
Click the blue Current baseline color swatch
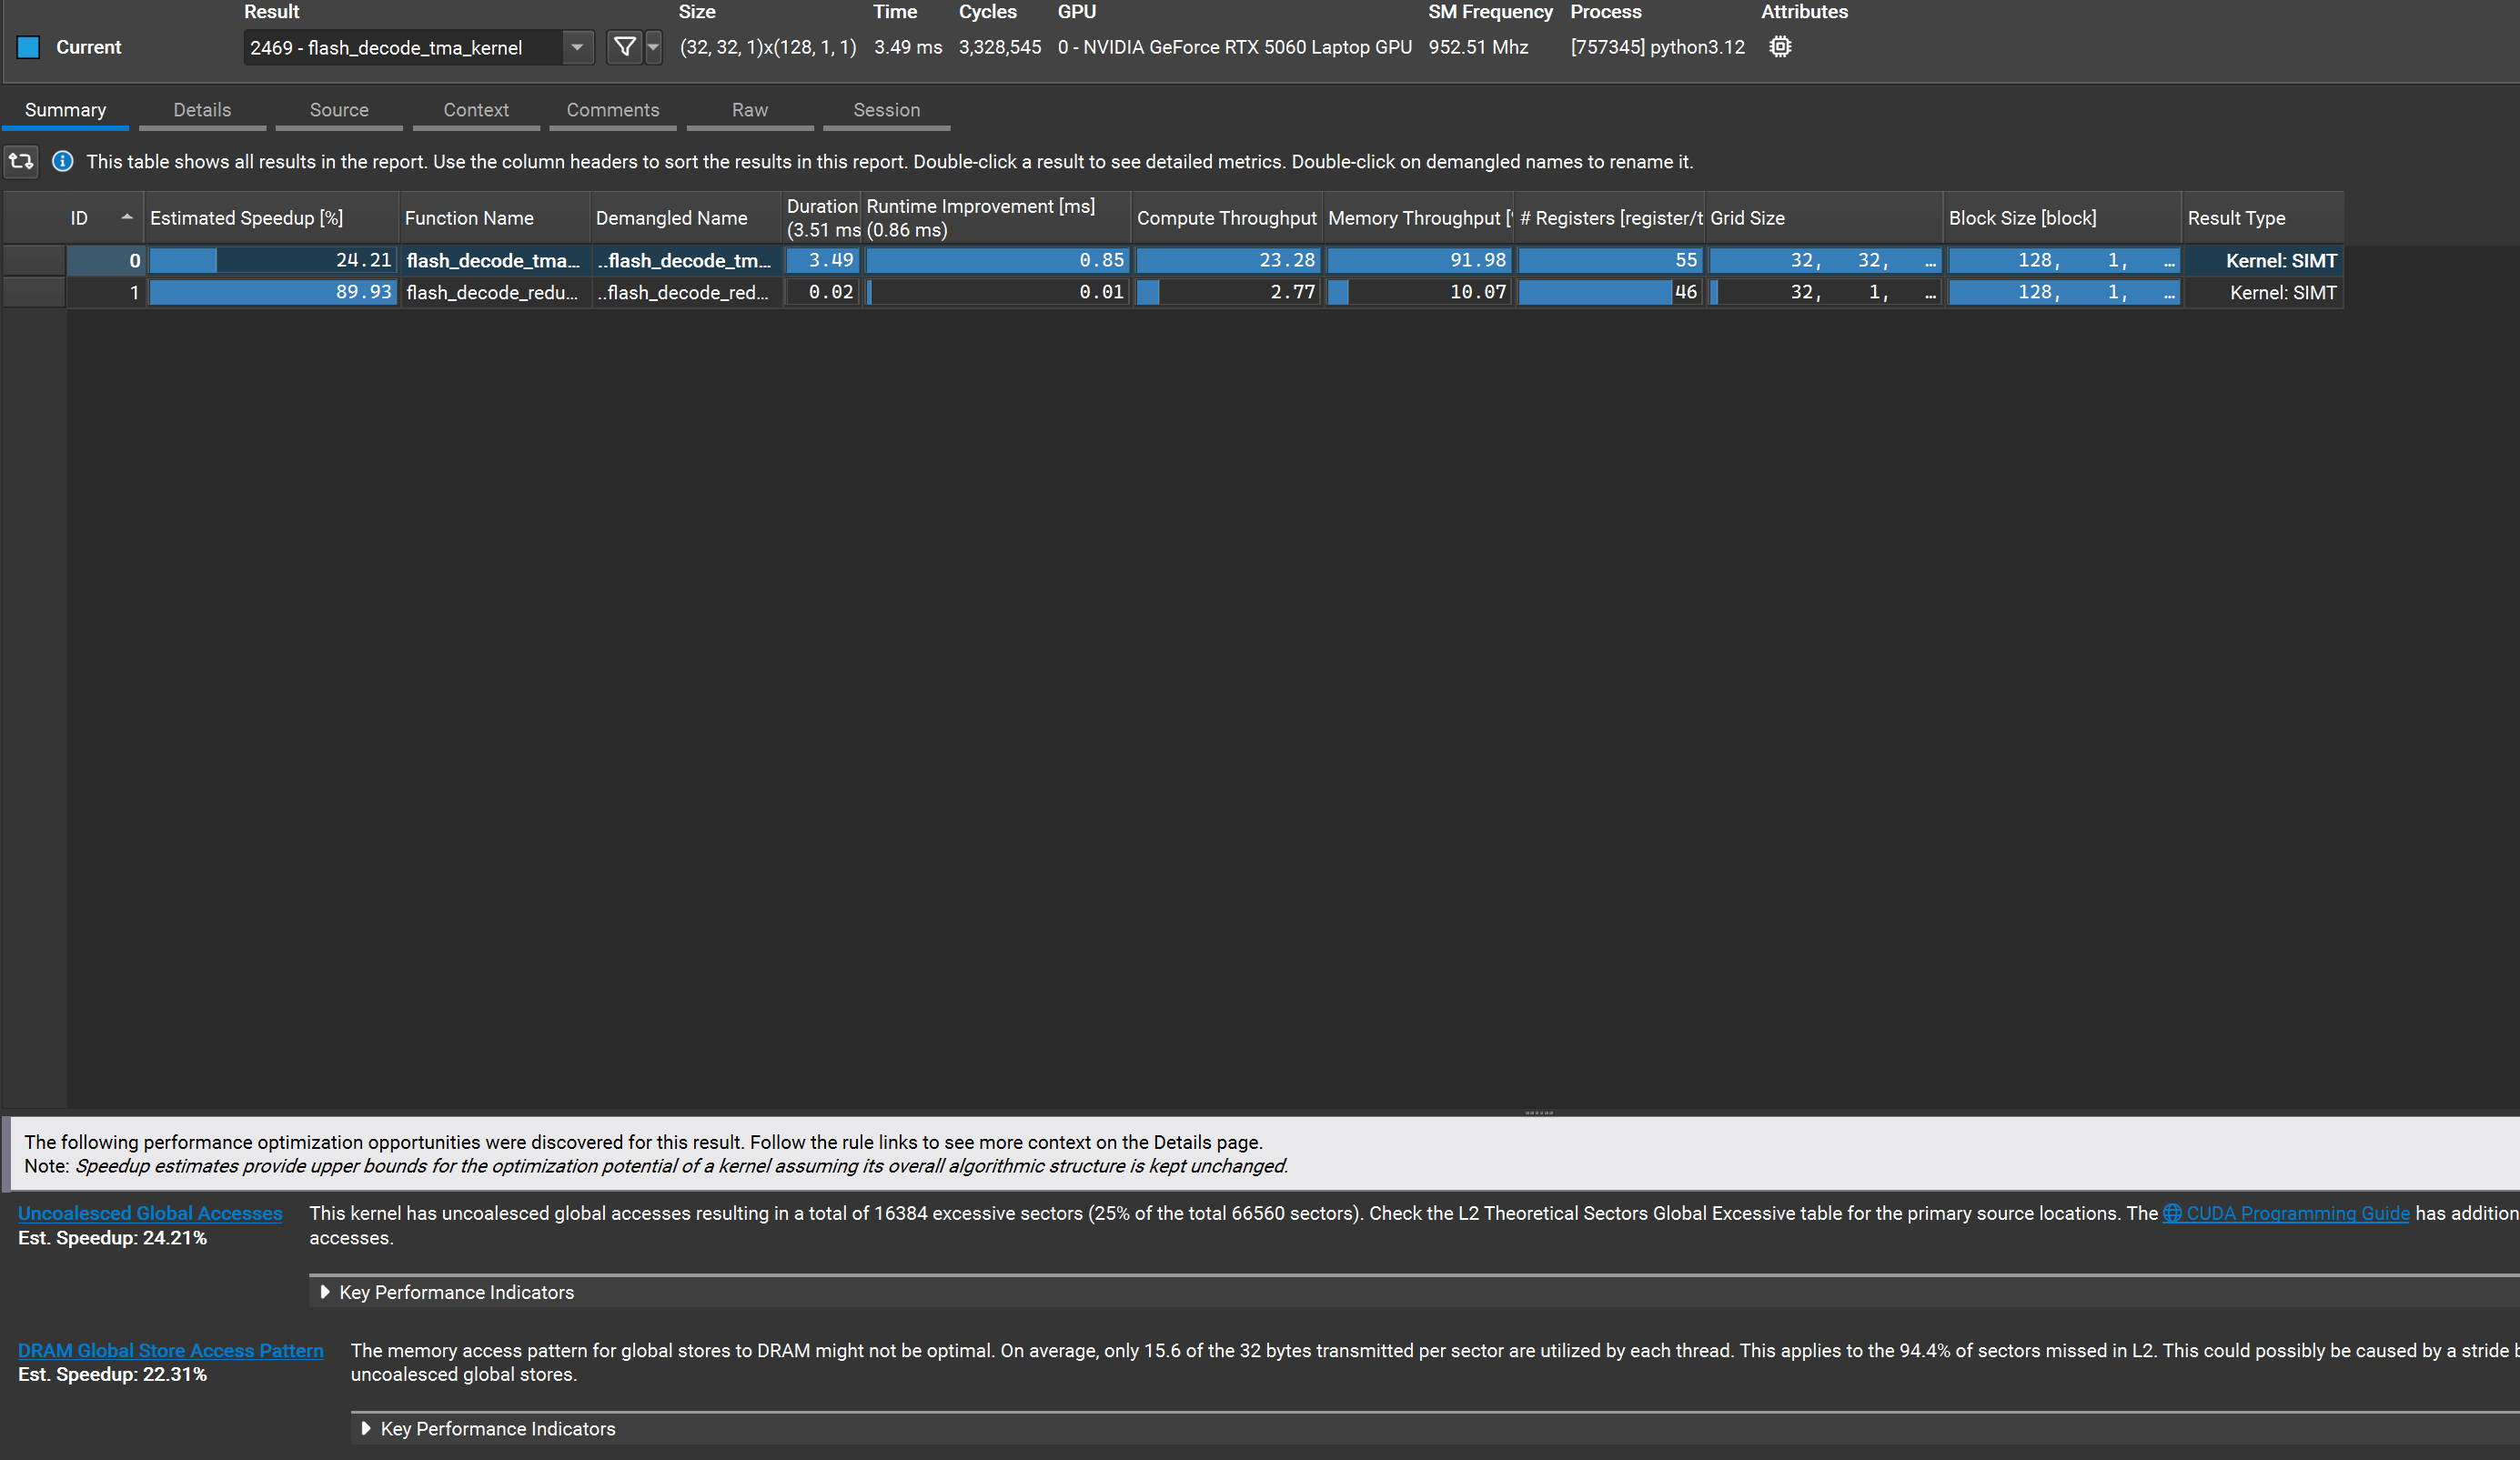click(28, 47)
